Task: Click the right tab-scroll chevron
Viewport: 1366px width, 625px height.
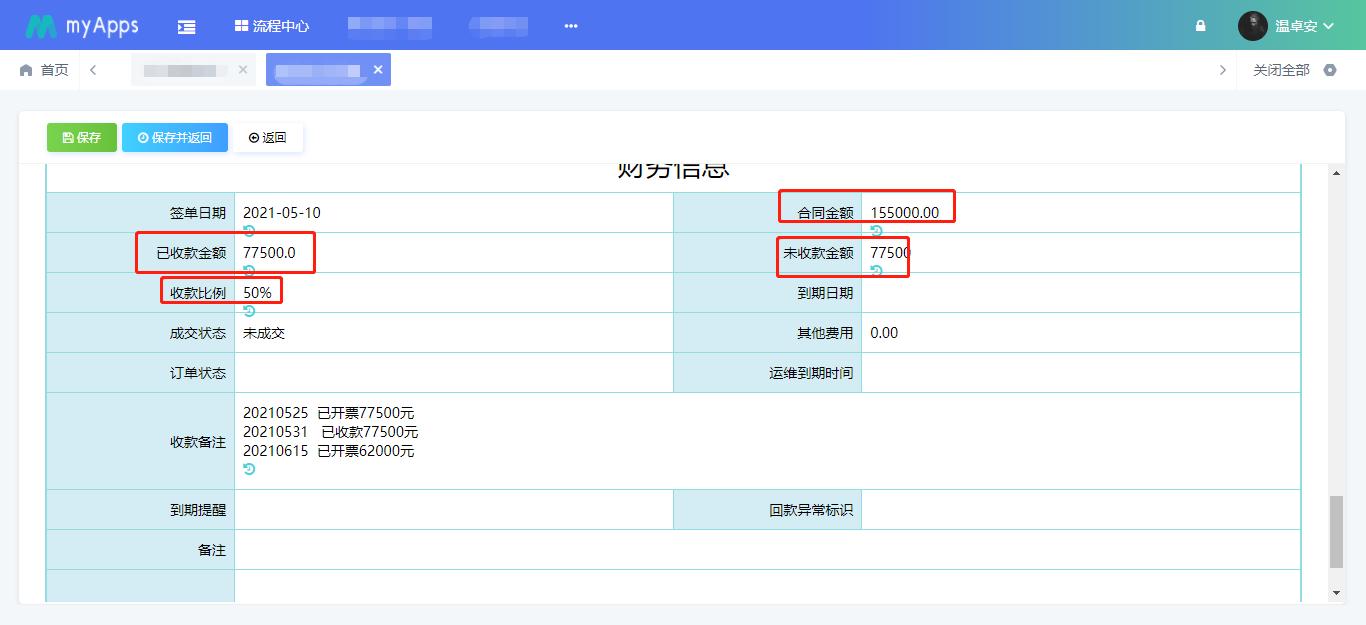Action: pyautogui.click(x=1222, y=70)
